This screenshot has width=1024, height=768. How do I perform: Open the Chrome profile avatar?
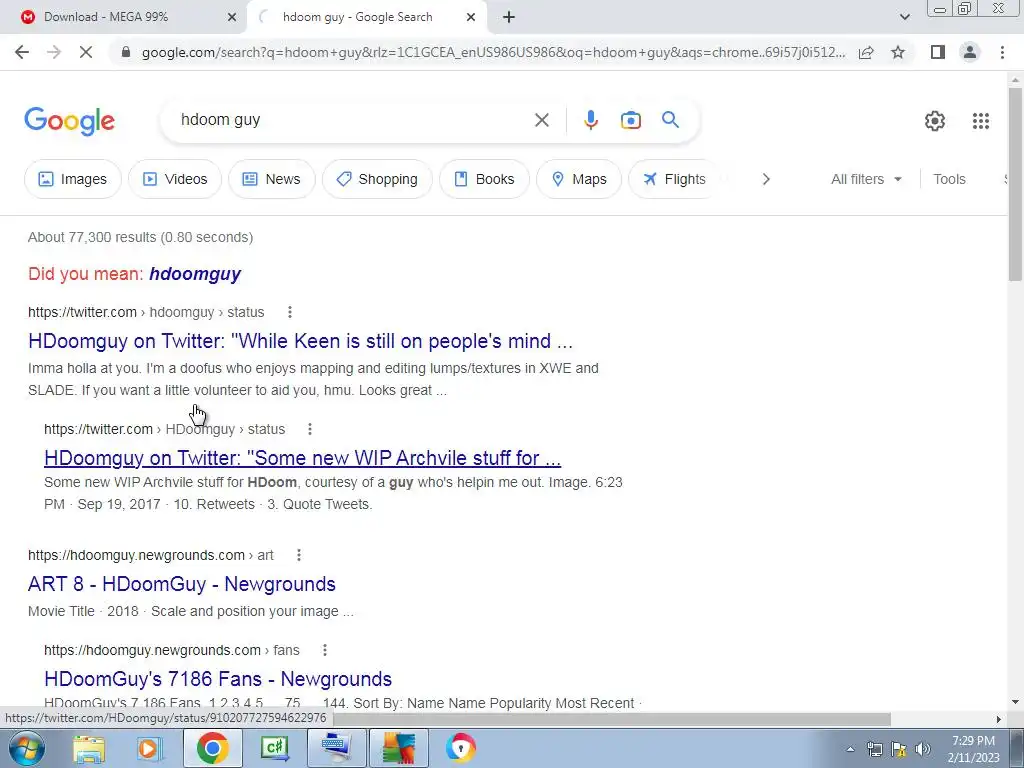pos(970,52)
